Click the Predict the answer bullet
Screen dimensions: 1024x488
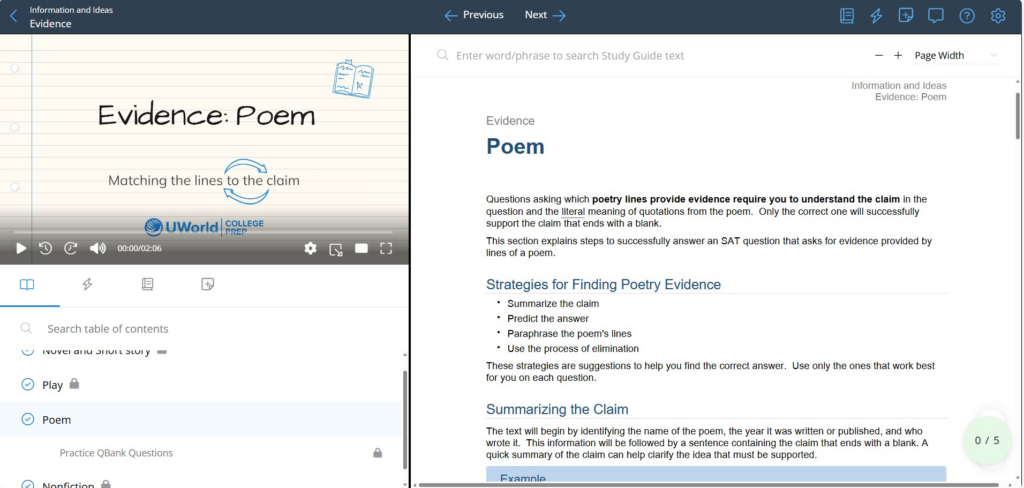tap(547, 318)
